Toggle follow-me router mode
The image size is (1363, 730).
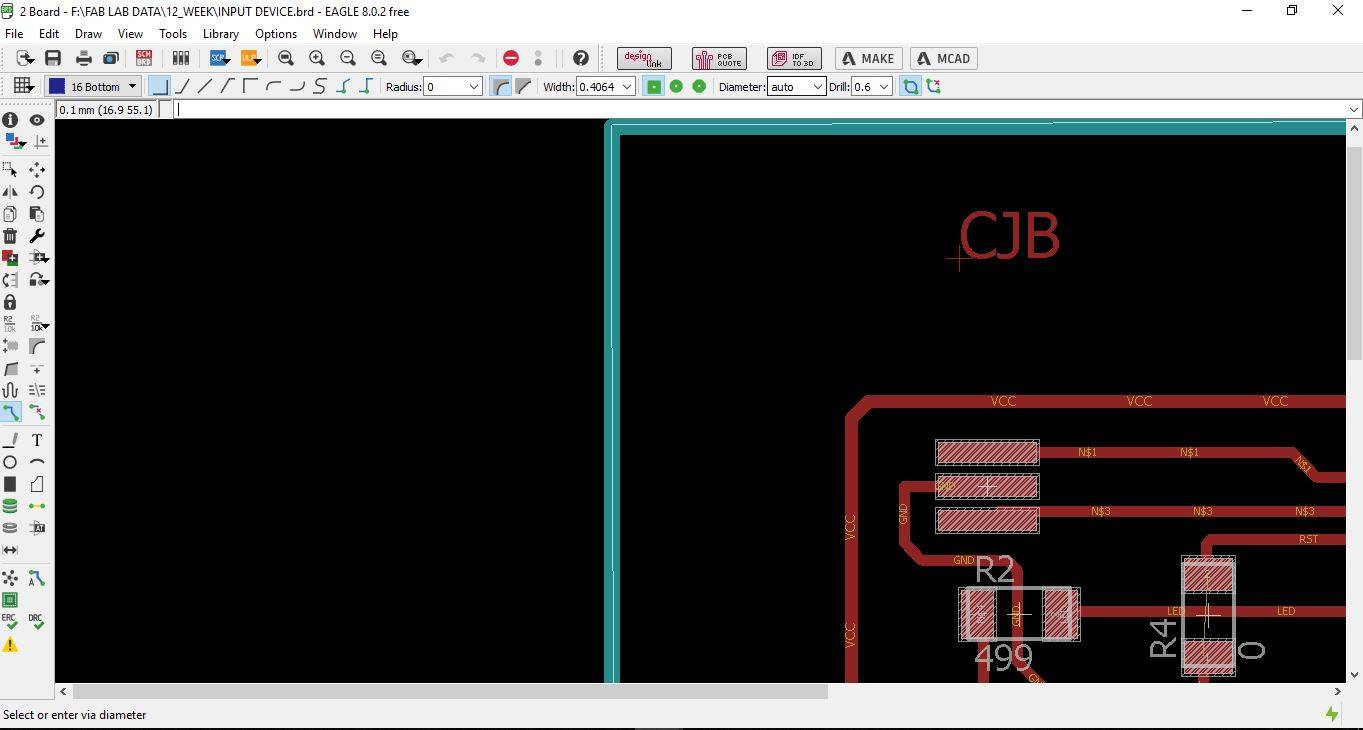point(934,87)
